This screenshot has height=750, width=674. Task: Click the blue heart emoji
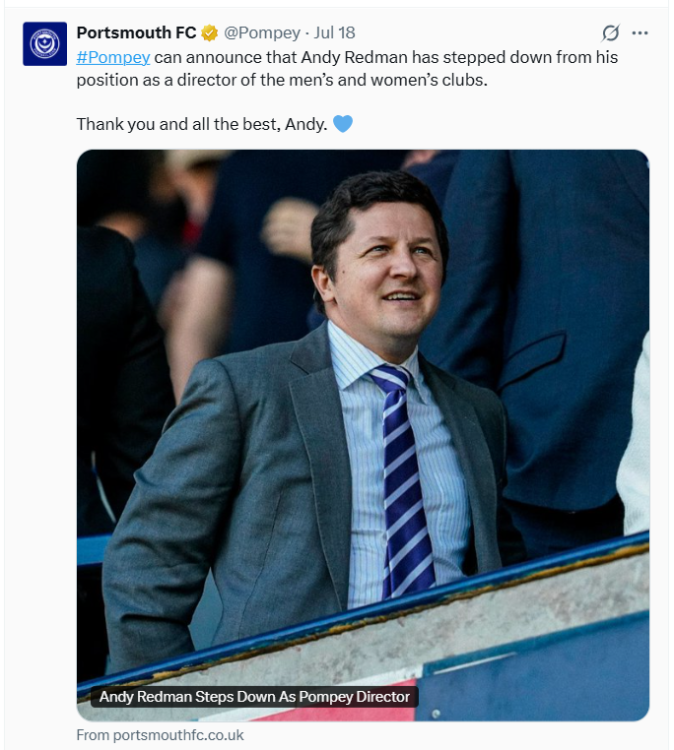343,125
